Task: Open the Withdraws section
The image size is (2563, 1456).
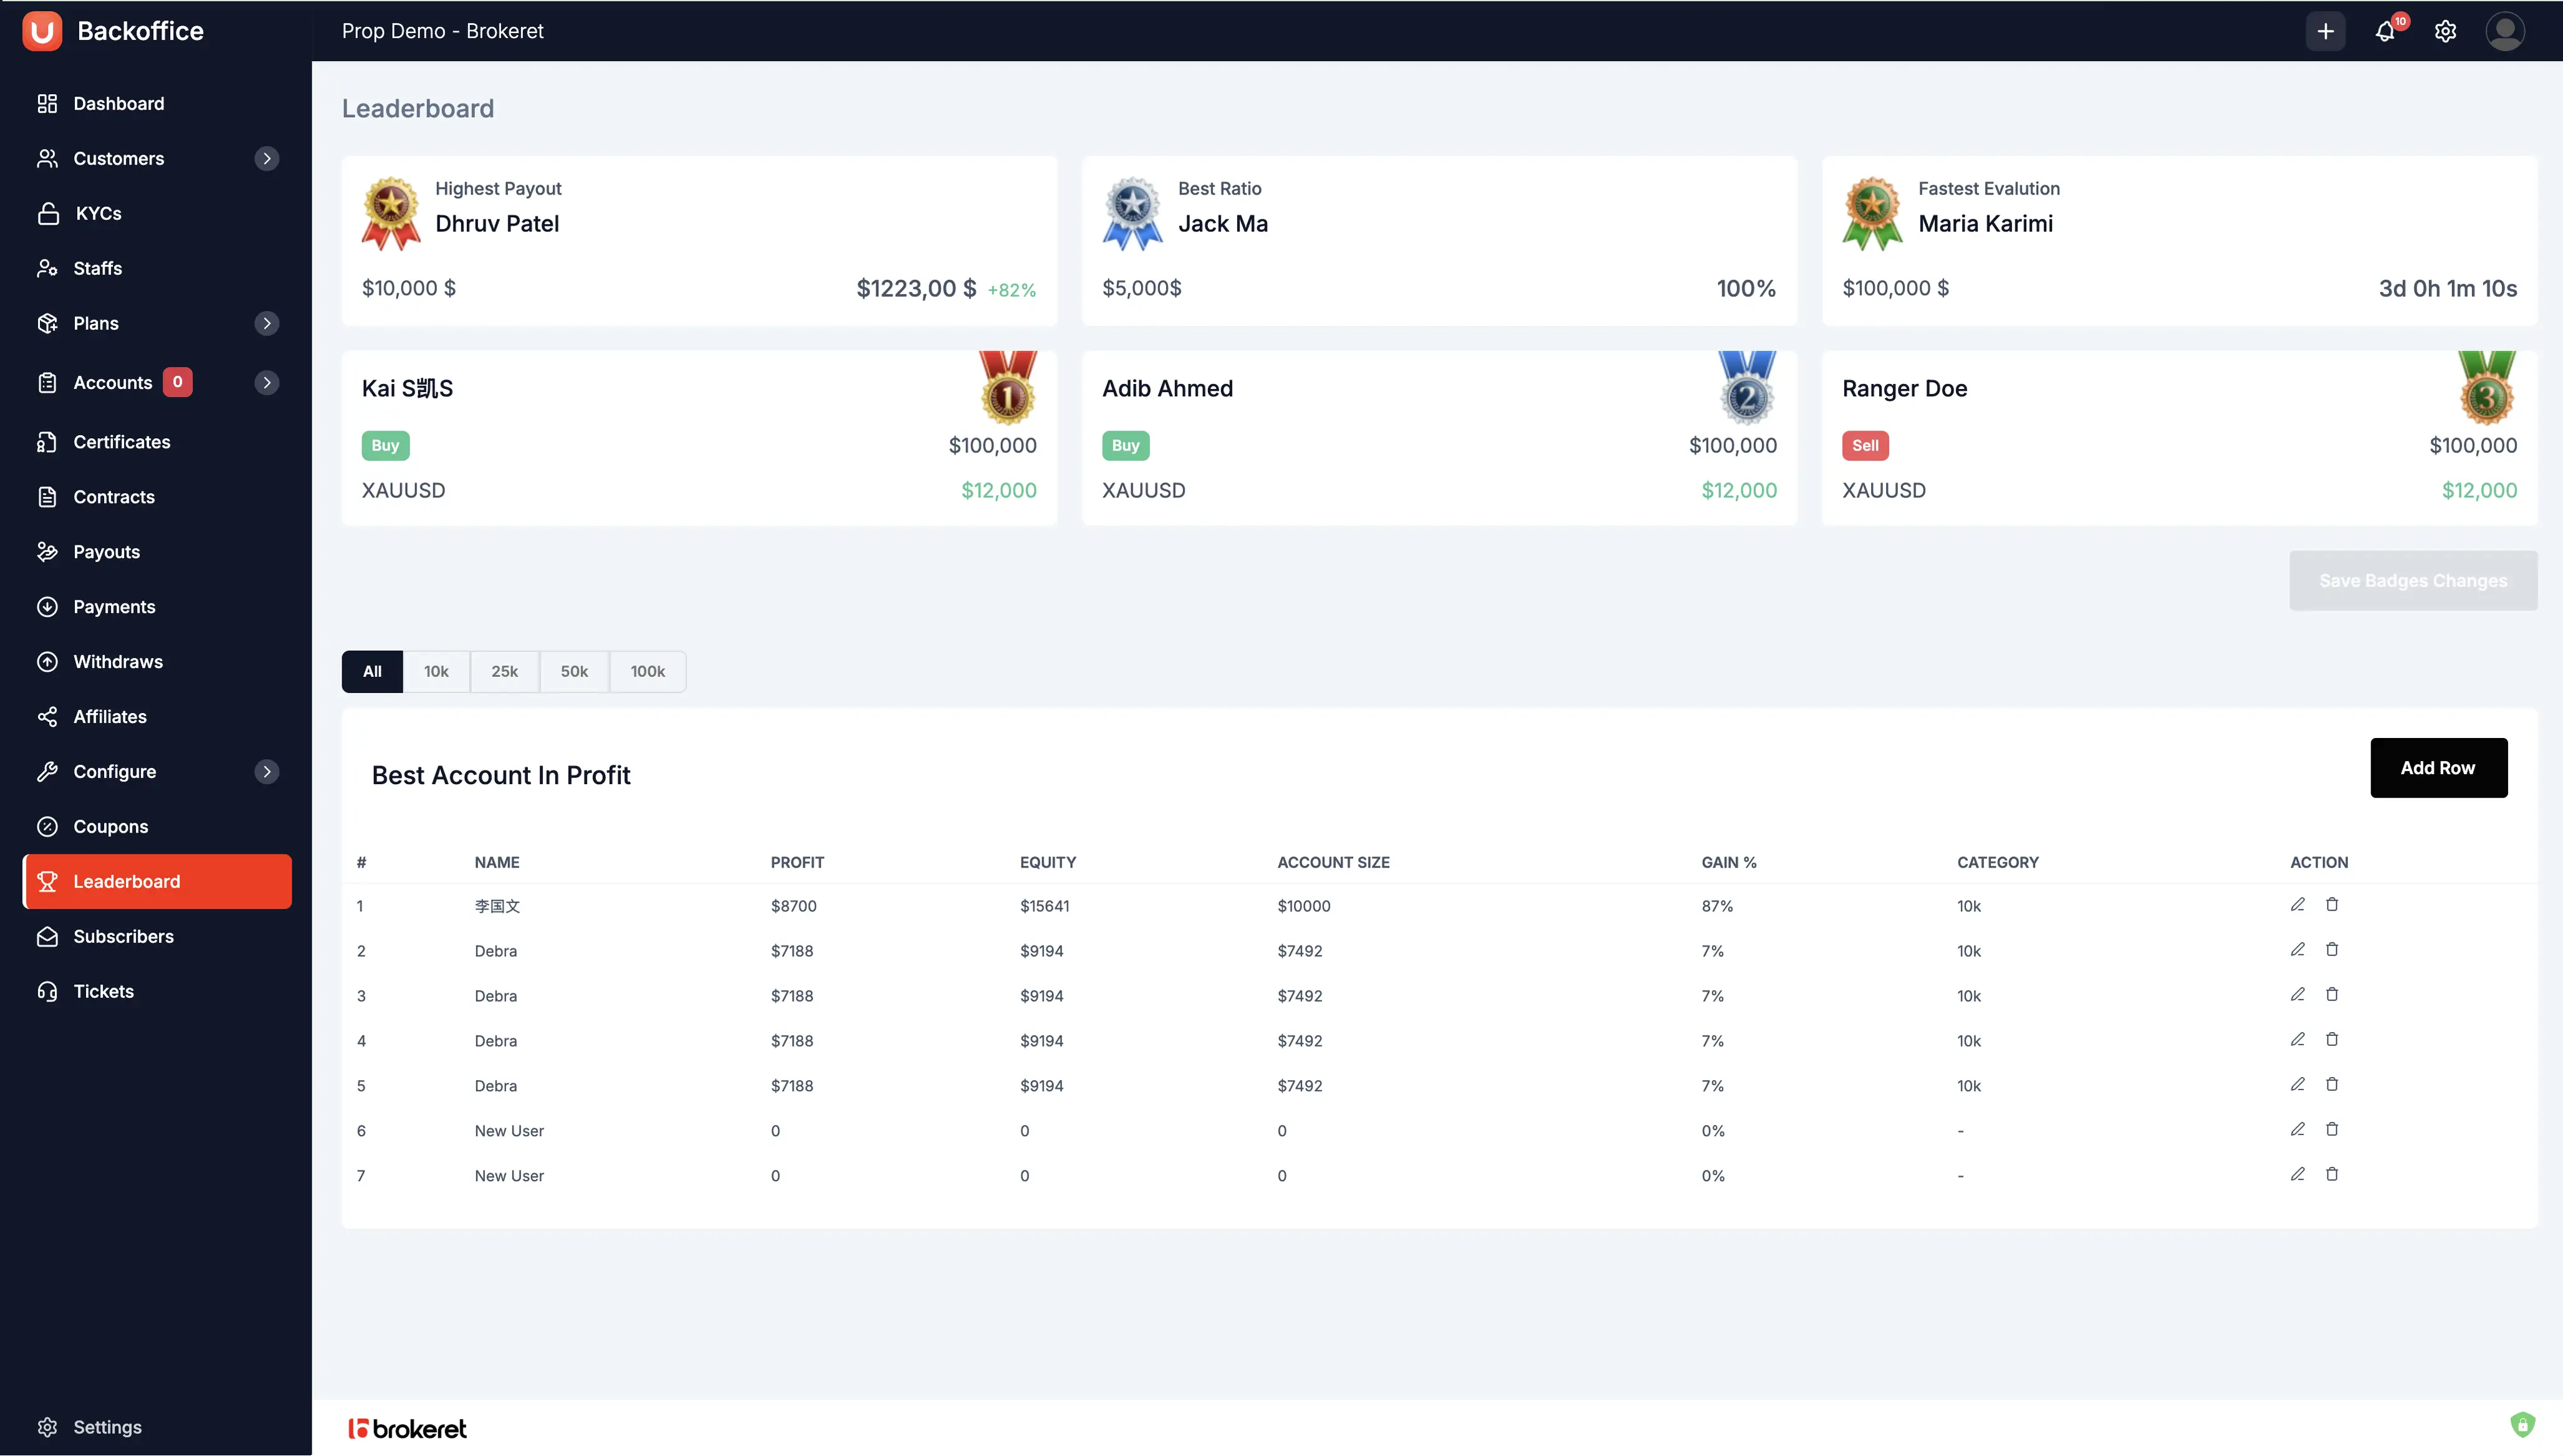Action: coord(118,661)
